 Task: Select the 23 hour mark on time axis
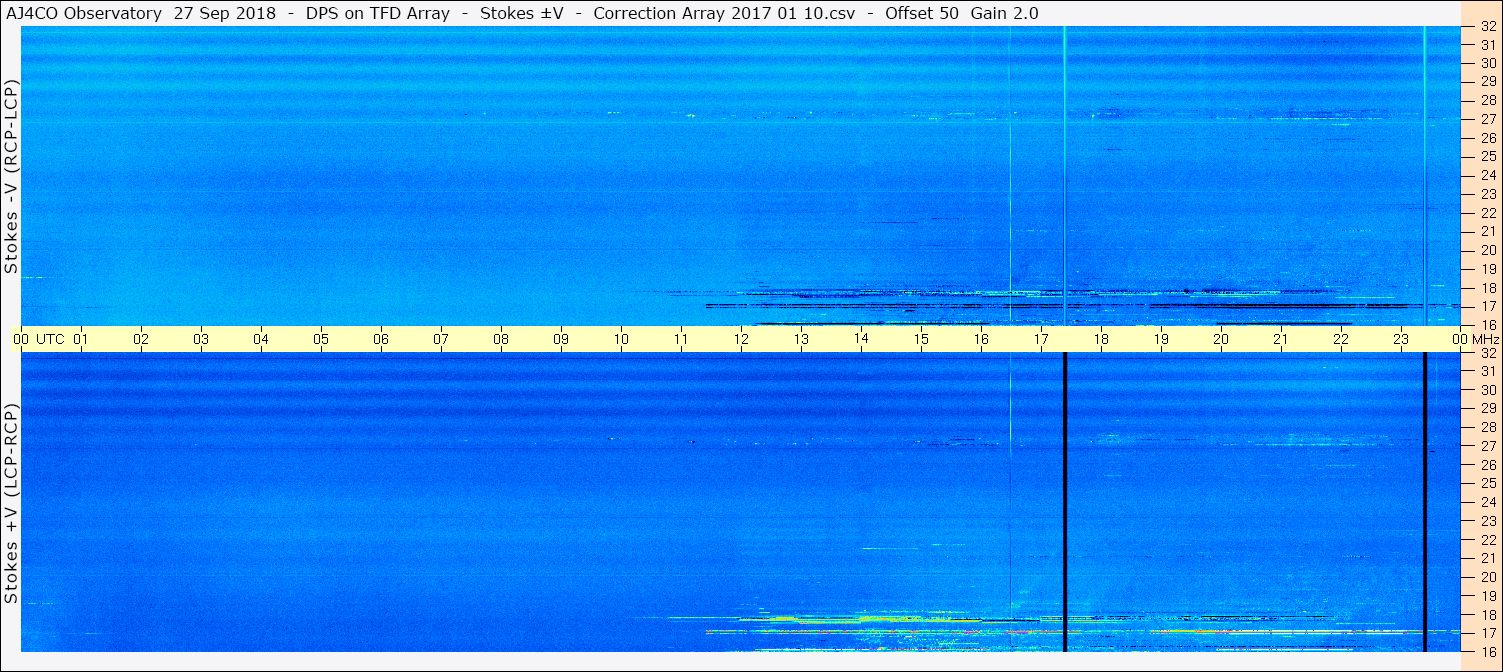[x=1401, y=339]
